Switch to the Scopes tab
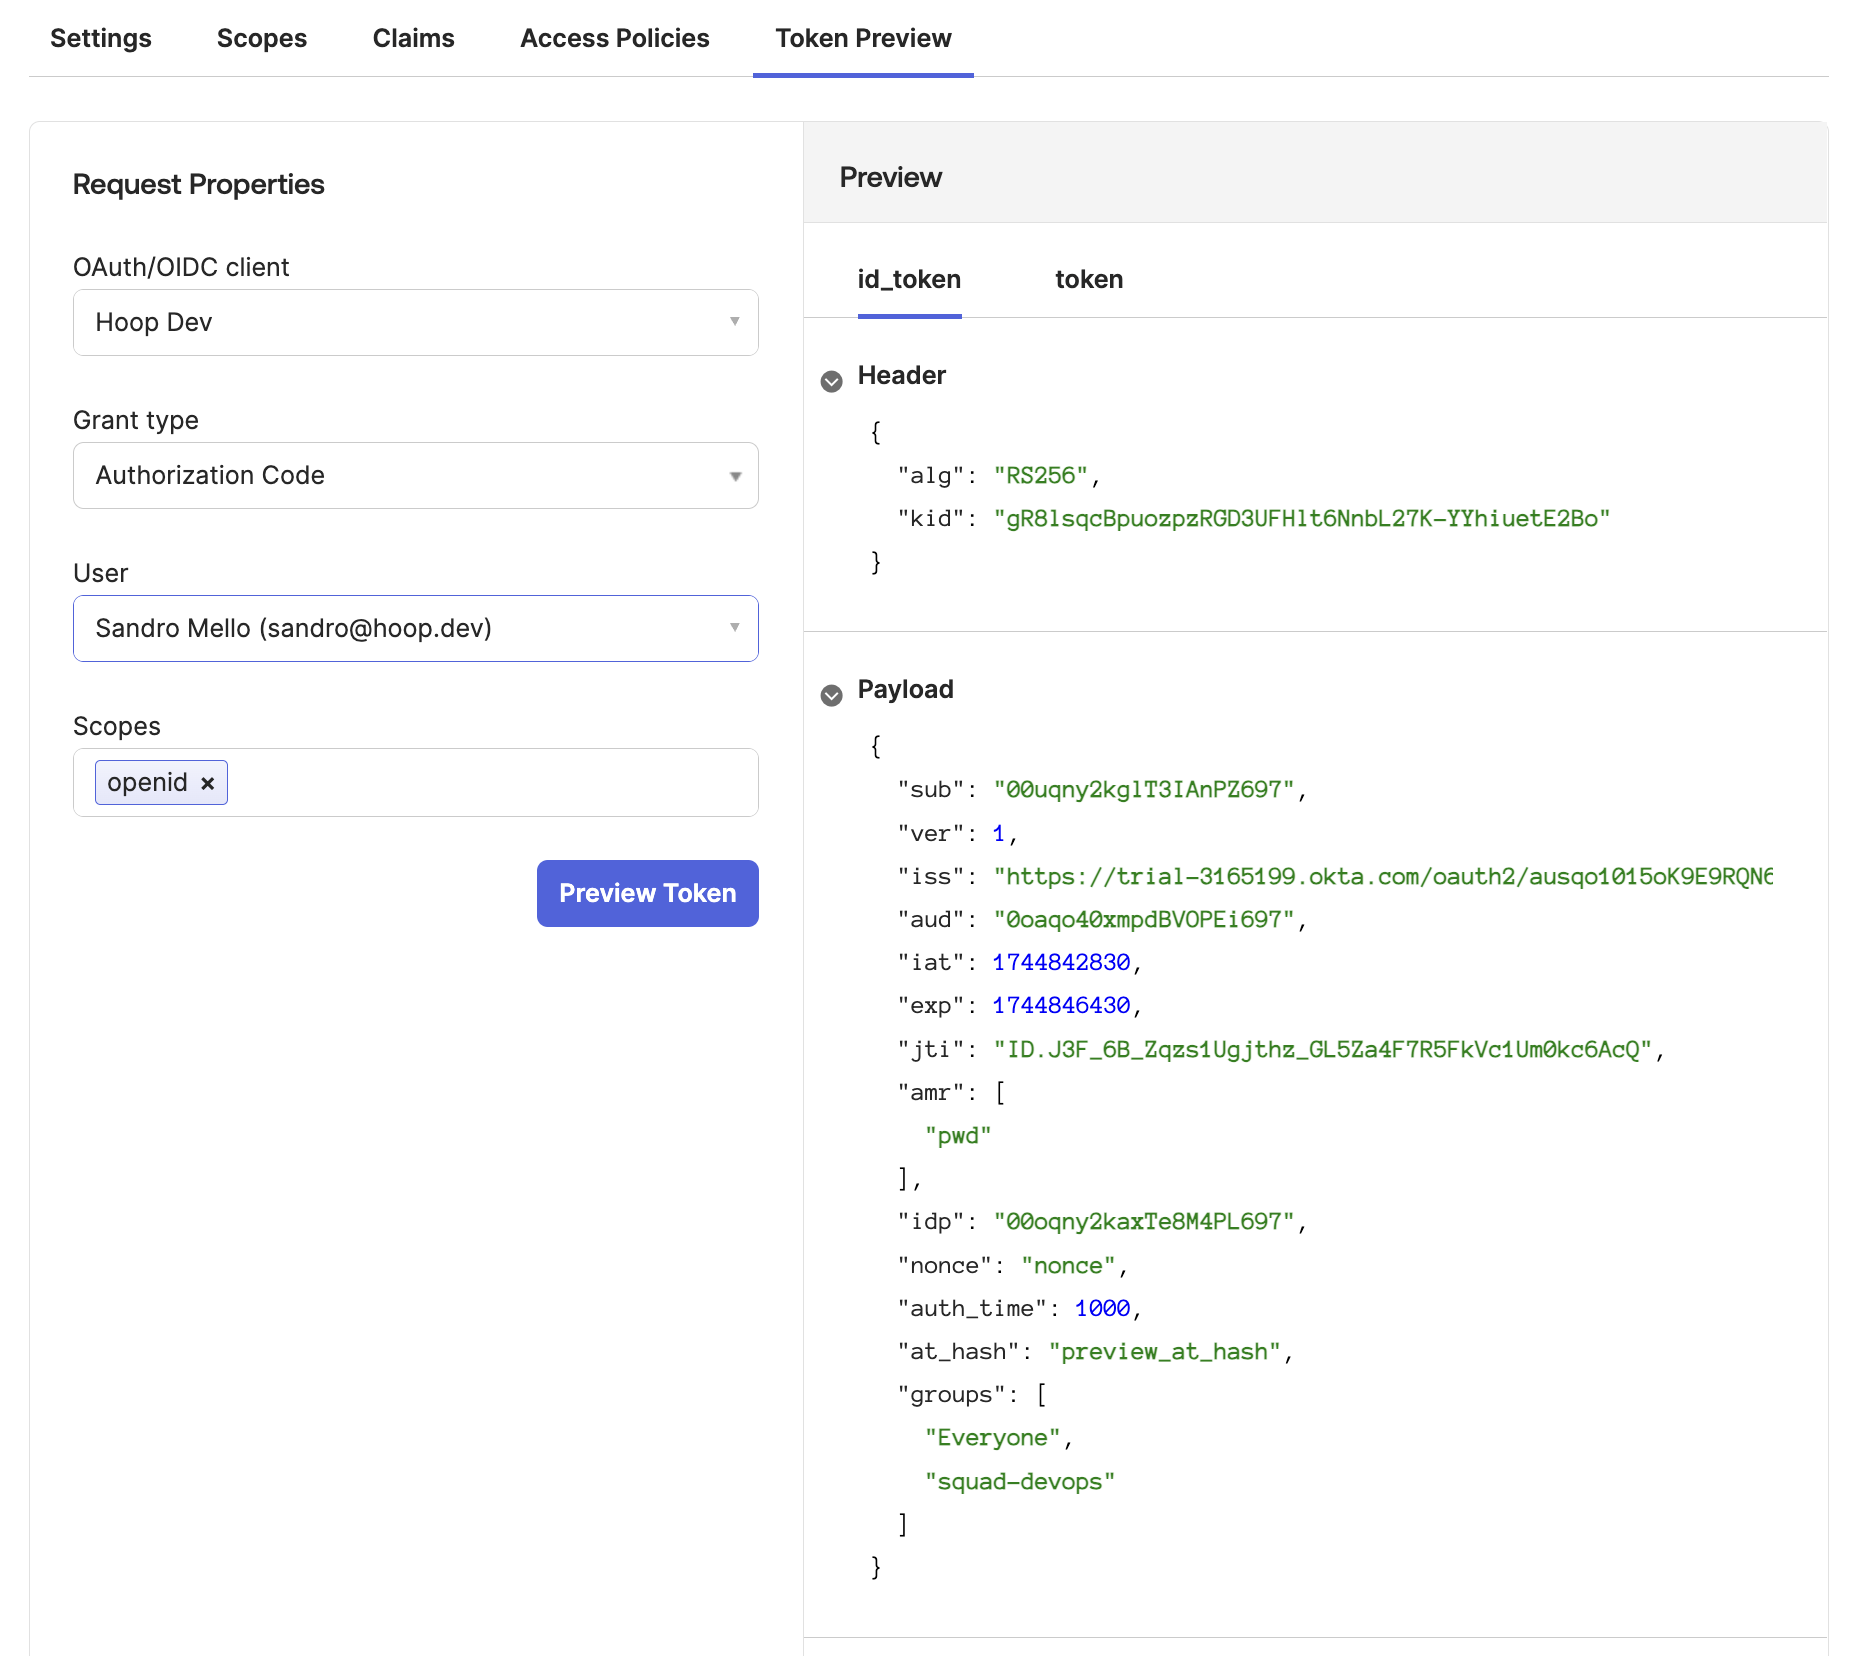The height and width of the screenshot is (1656, 1850). 262,38
